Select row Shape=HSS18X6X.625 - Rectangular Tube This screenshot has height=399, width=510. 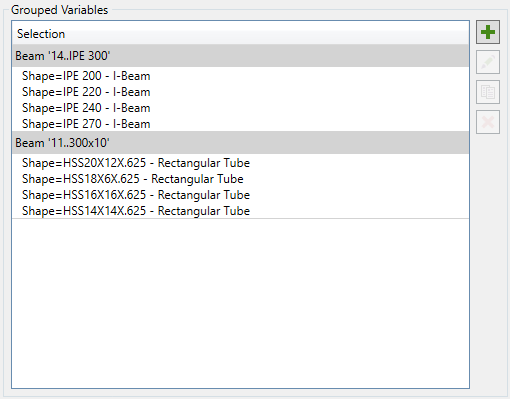coord(240,179)
